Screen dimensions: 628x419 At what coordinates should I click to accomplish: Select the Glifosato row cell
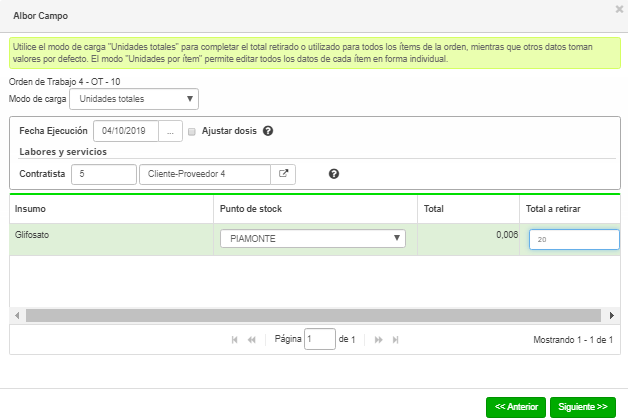tap(111, 240)
